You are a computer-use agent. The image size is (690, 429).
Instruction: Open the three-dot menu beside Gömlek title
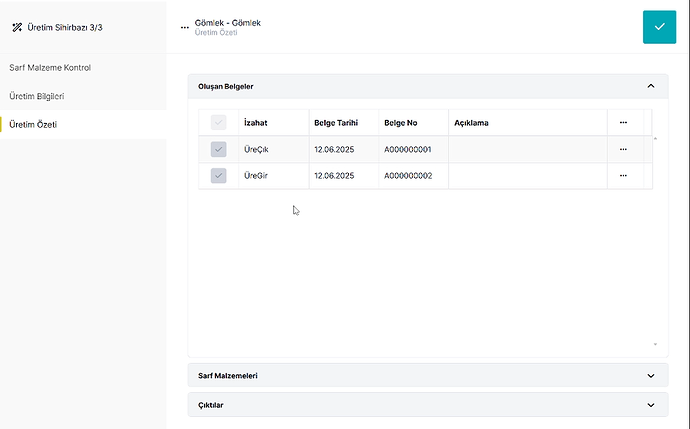(x=184, y=27)
